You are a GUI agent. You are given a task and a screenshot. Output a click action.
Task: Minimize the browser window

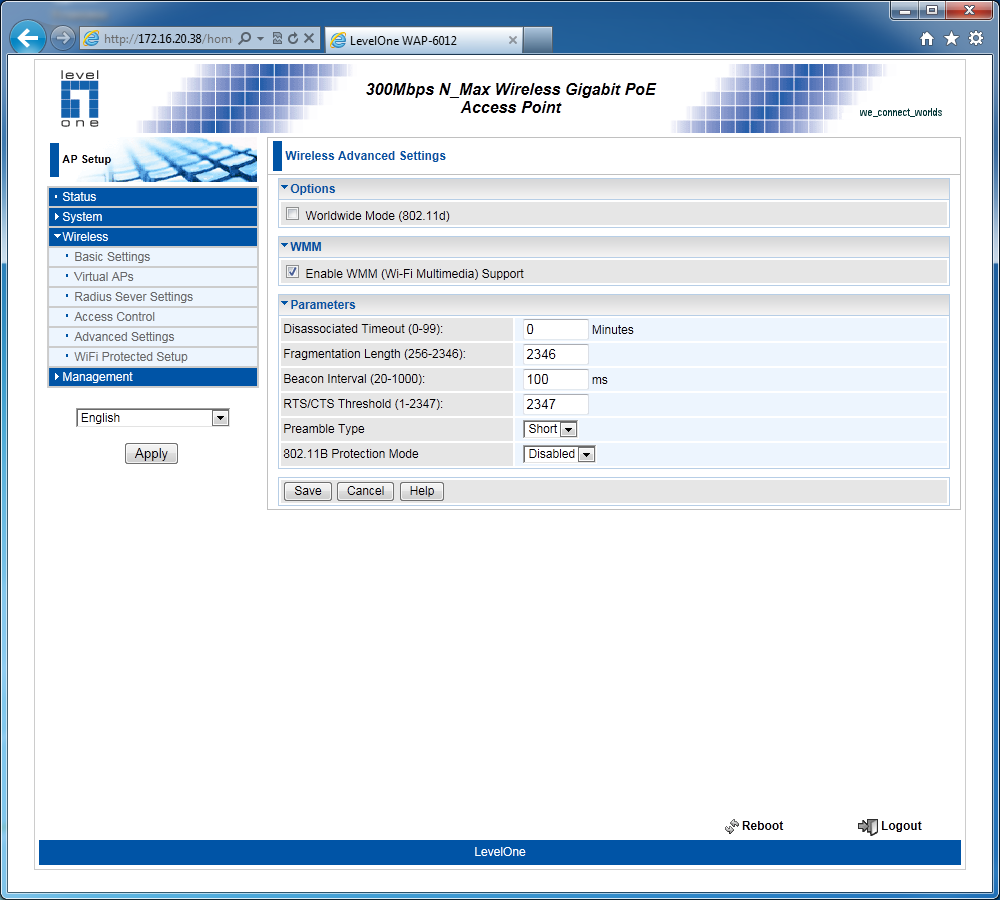(904, 11)
